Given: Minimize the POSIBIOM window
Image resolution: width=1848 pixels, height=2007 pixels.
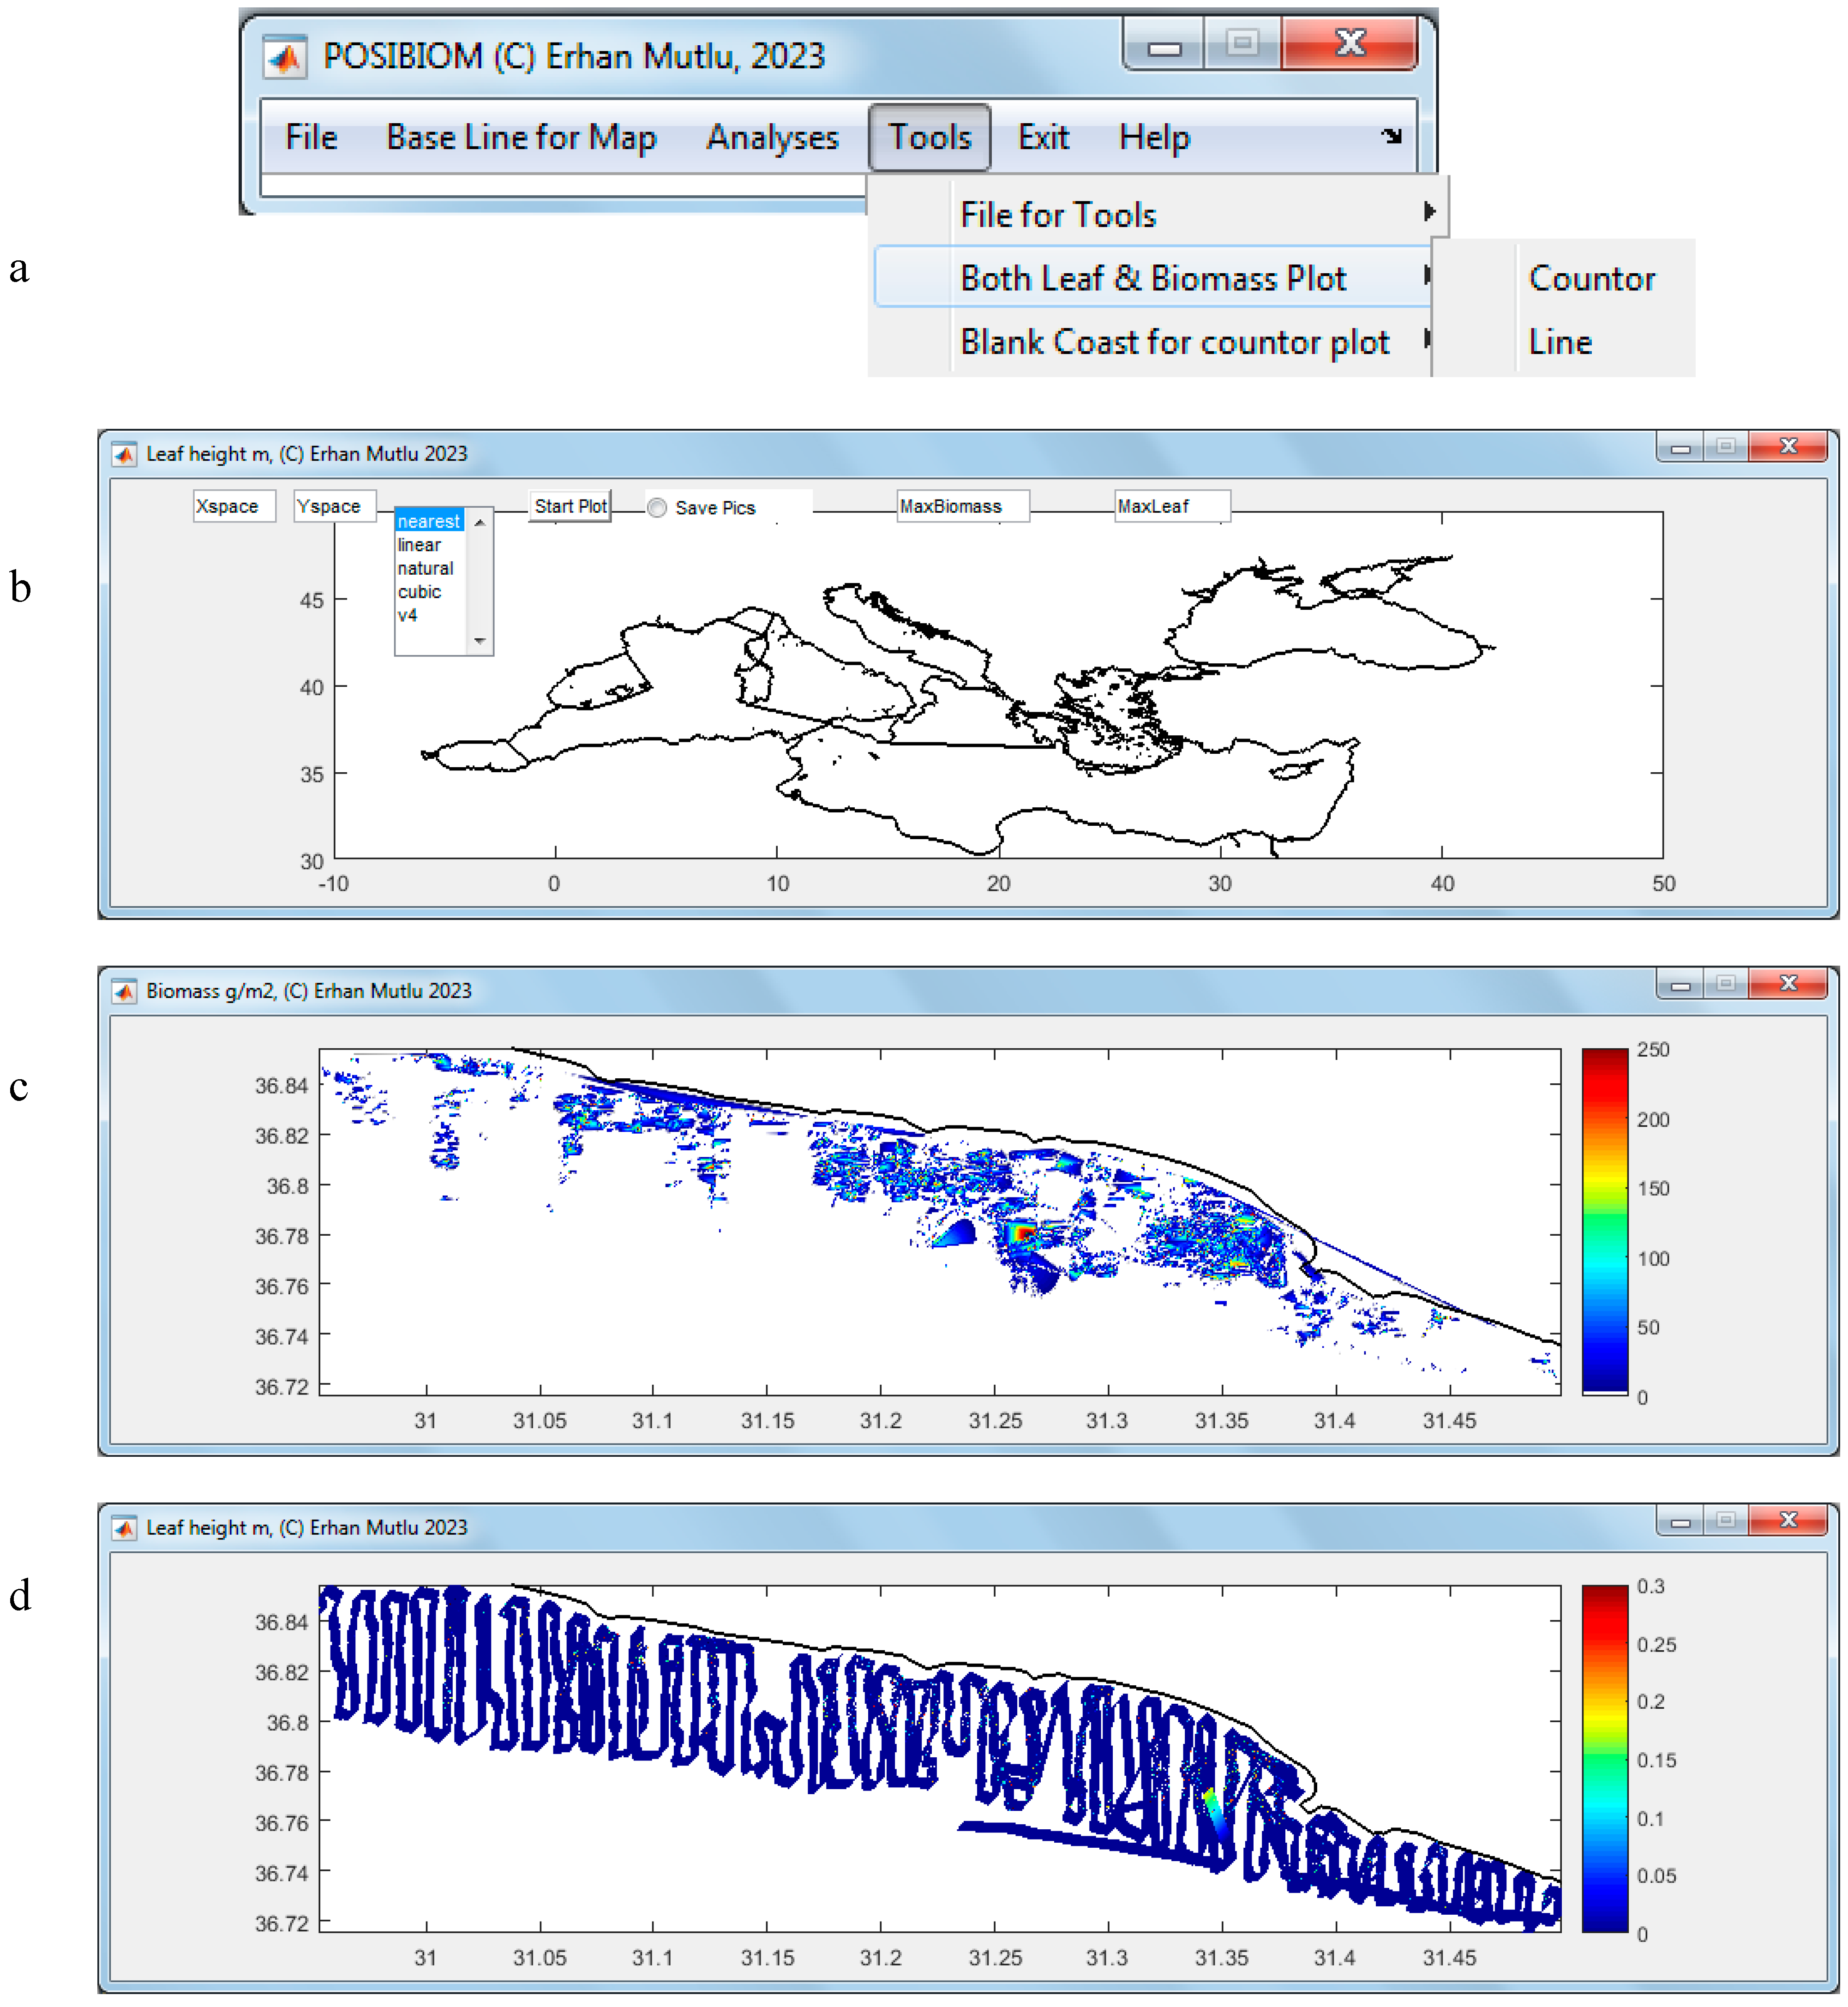Looking at the screenshot, I should (1164, 45).
